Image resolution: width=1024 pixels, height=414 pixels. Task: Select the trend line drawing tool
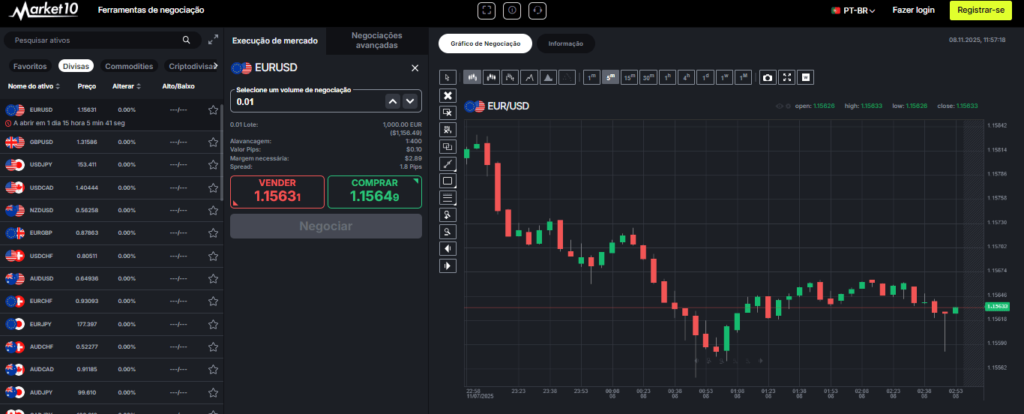pos(448,163)
